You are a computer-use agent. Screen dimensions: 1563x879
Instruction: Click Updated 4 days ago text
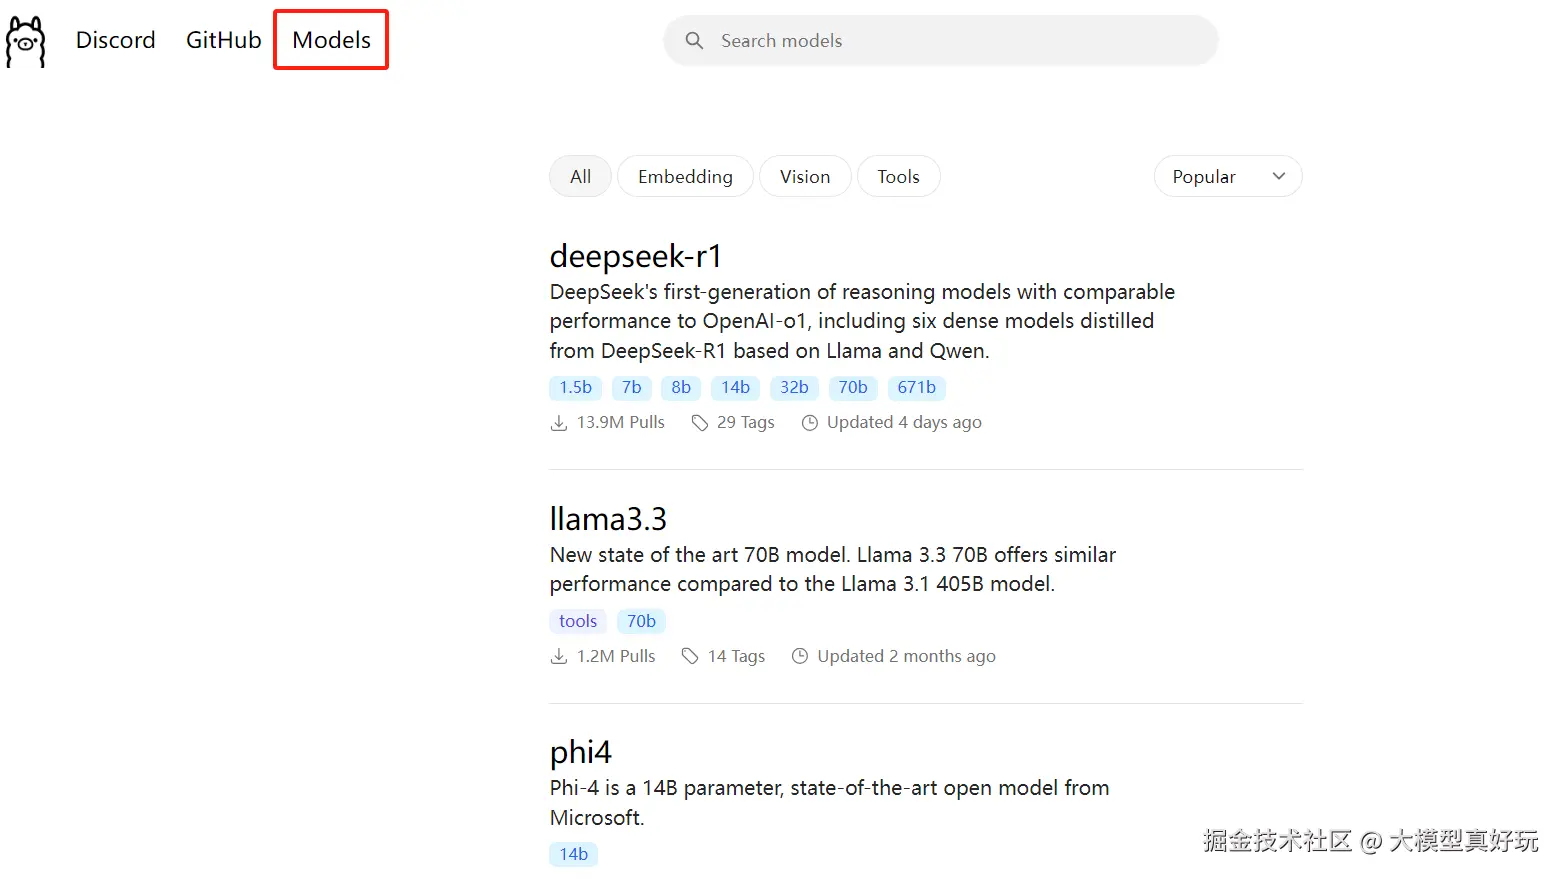(904, 423)
